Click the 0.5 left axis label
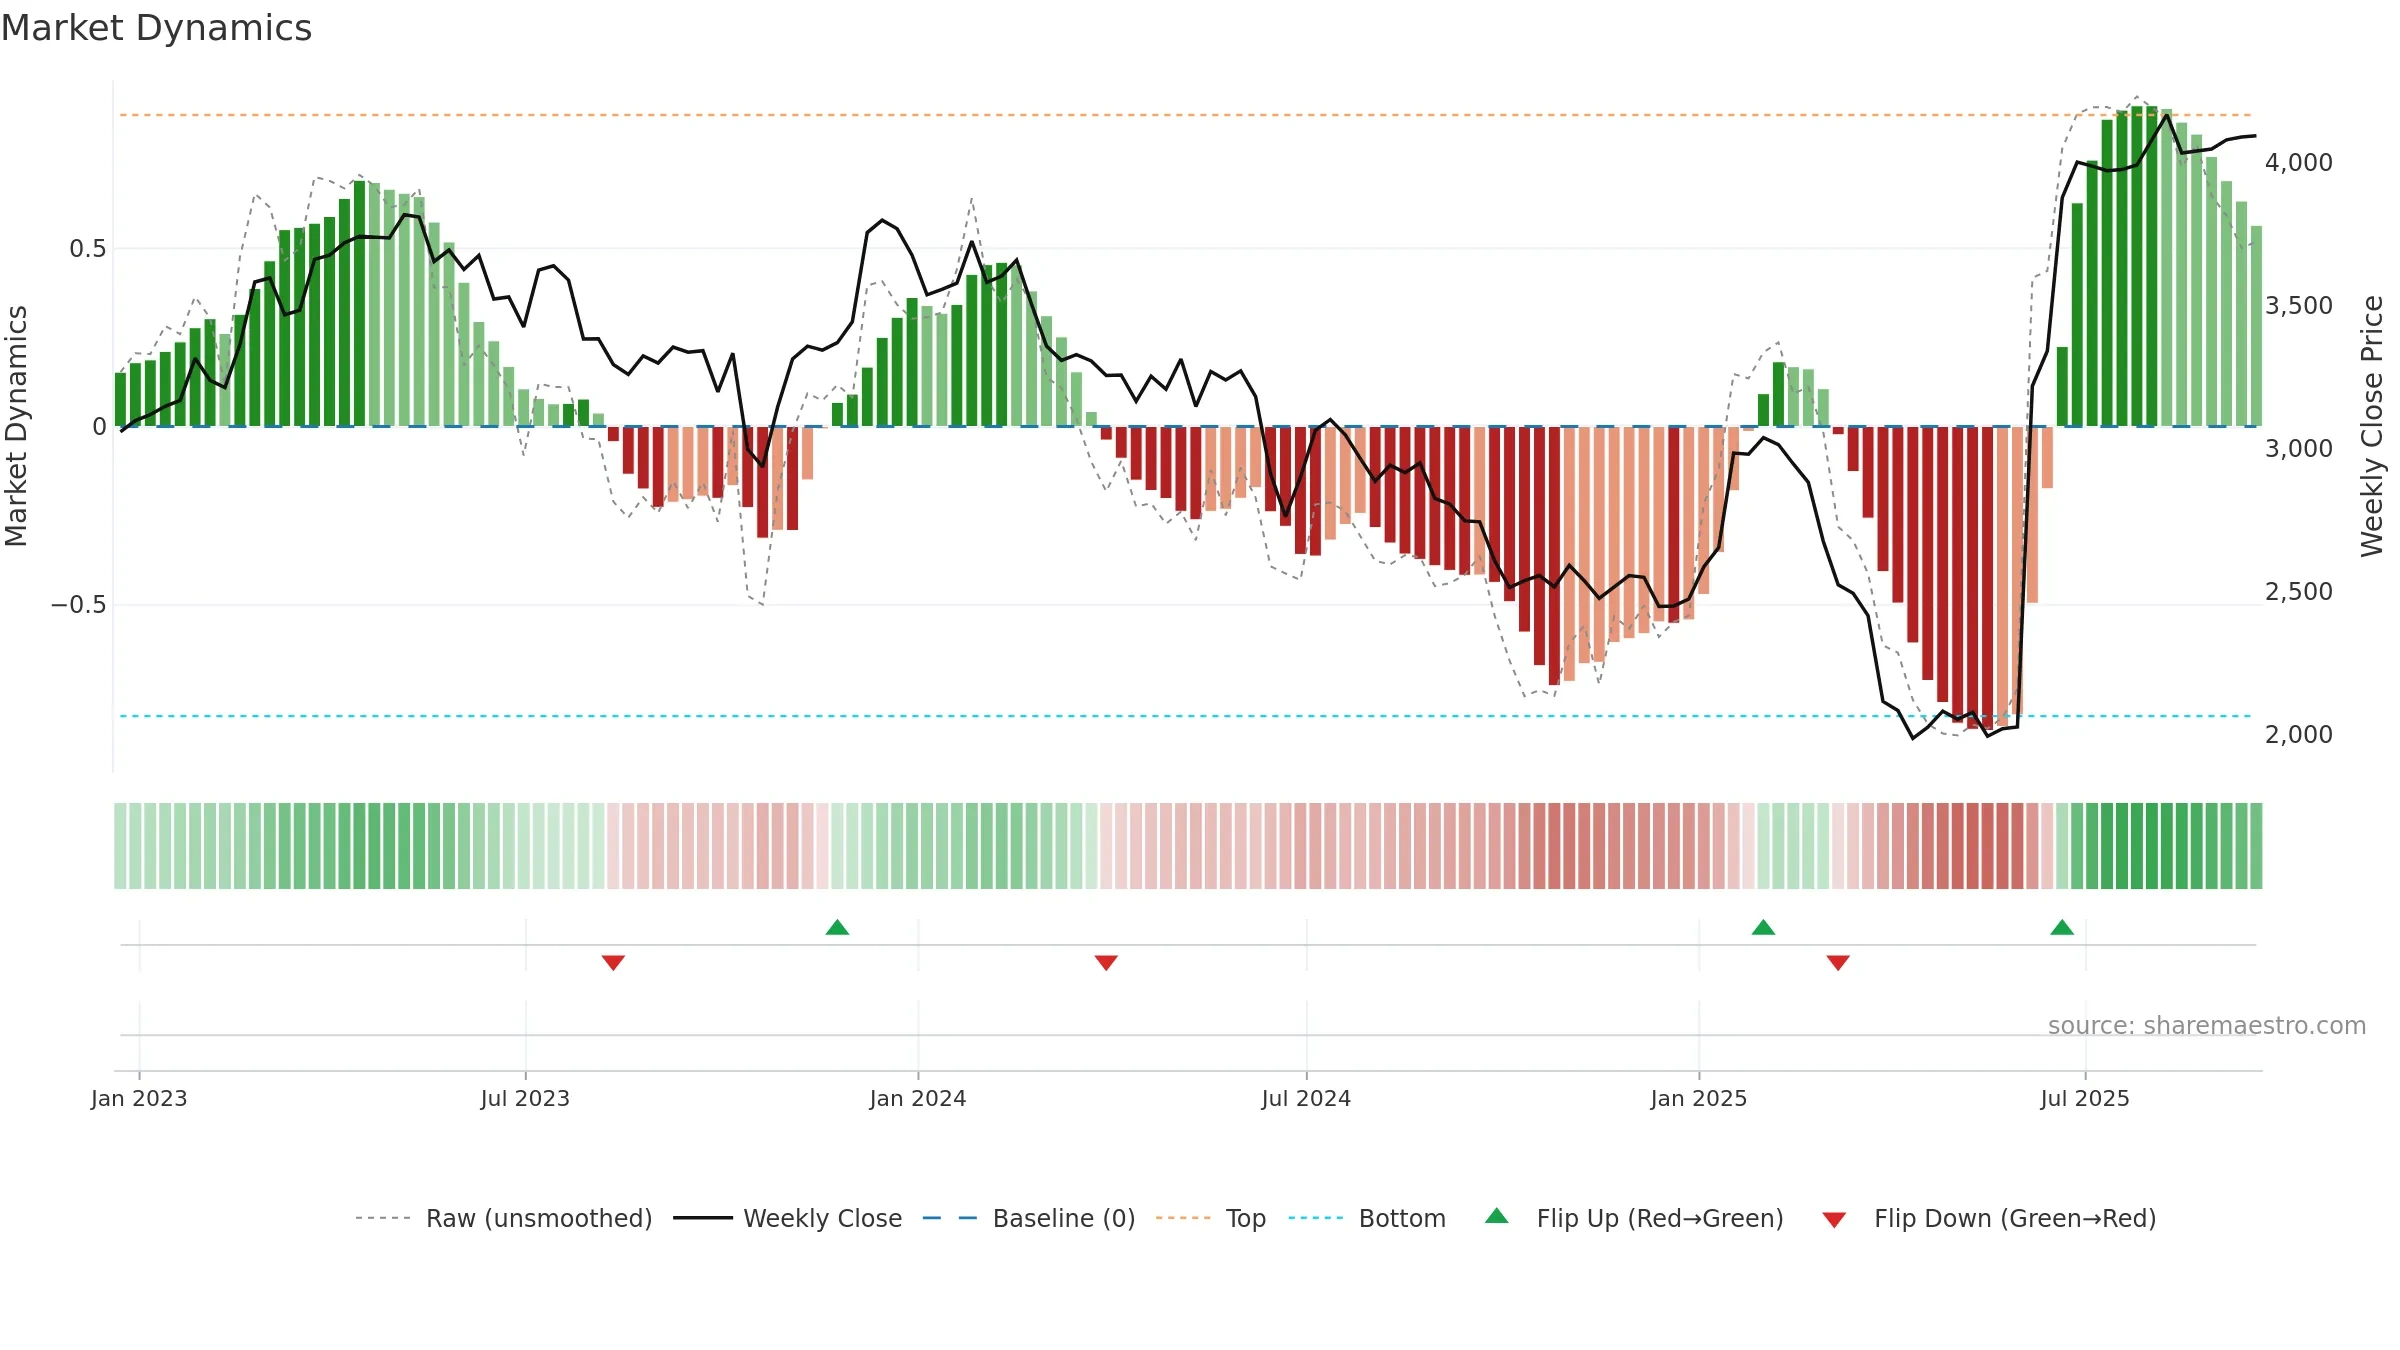Image resolution: width=2400 pixels, height=1350 pixels. coord(88,248)
